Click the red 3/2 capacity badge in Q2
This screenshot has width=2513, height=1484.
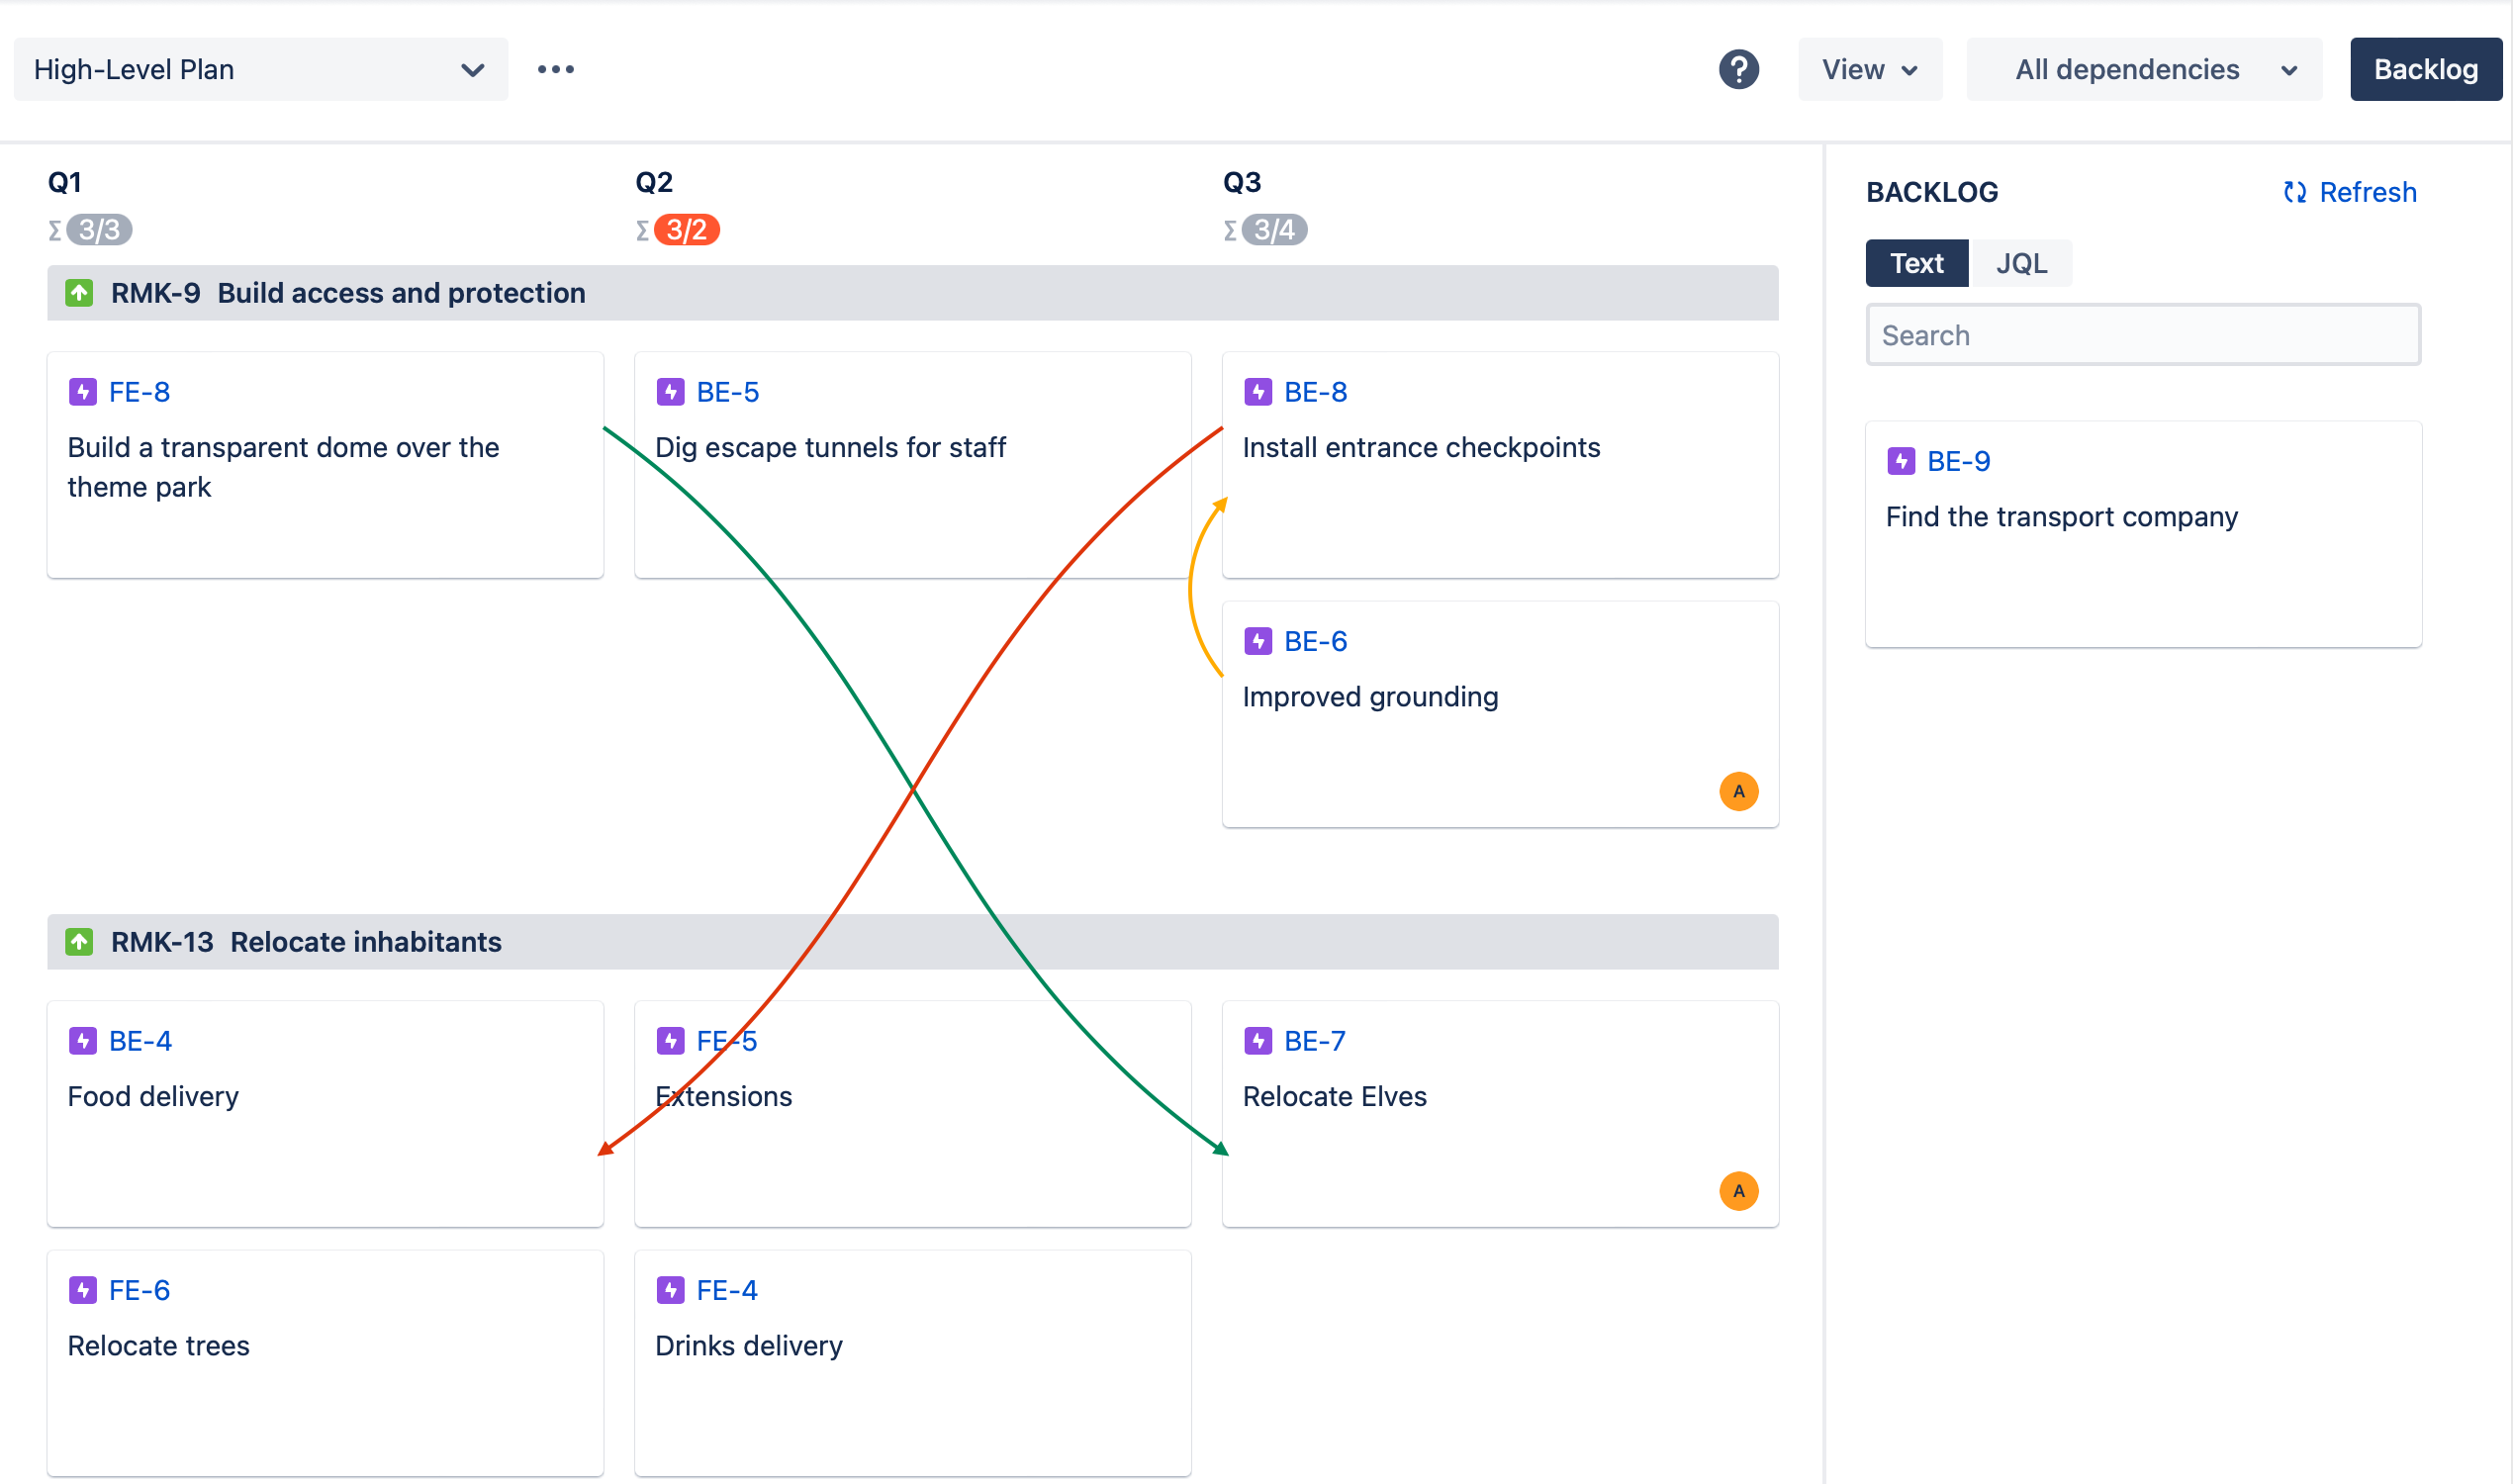point(686,230)
